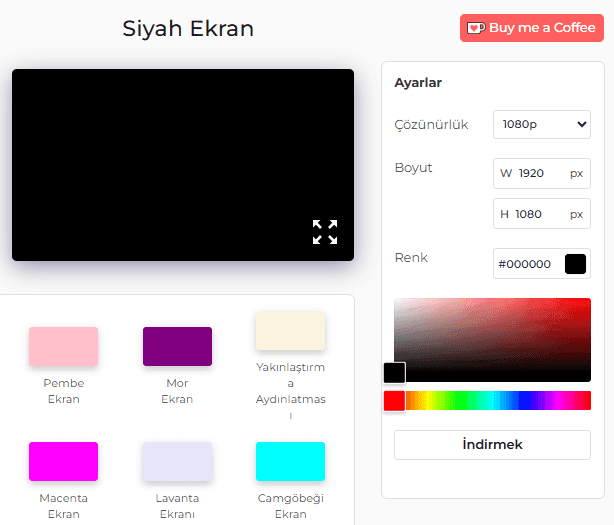Click the fullscreen expand icon on black preview
The width and height of the screenshot is (614, 525).
pos(325,232)
